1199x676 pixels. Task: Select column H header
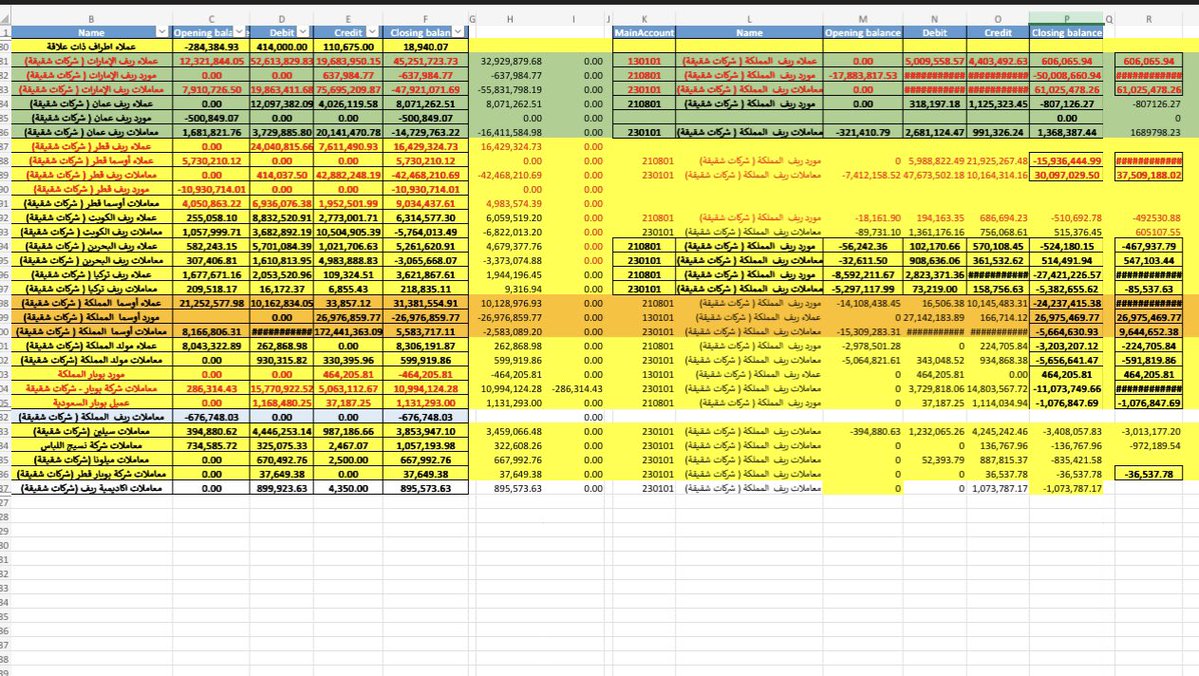tap(510, 19)
